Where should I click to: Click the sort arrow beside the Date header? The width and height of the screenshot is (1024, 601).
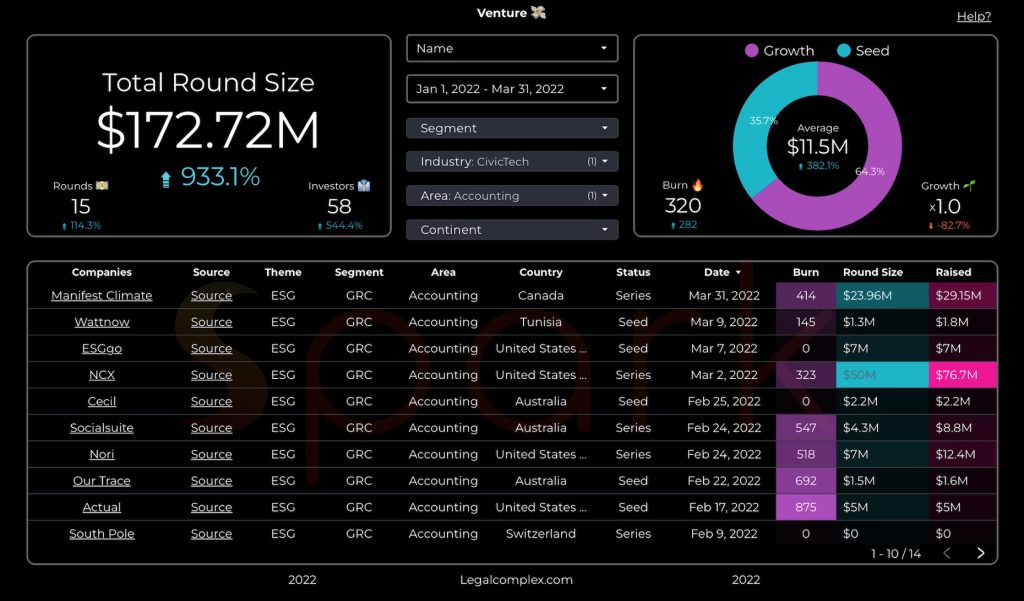tap(739, 272)
